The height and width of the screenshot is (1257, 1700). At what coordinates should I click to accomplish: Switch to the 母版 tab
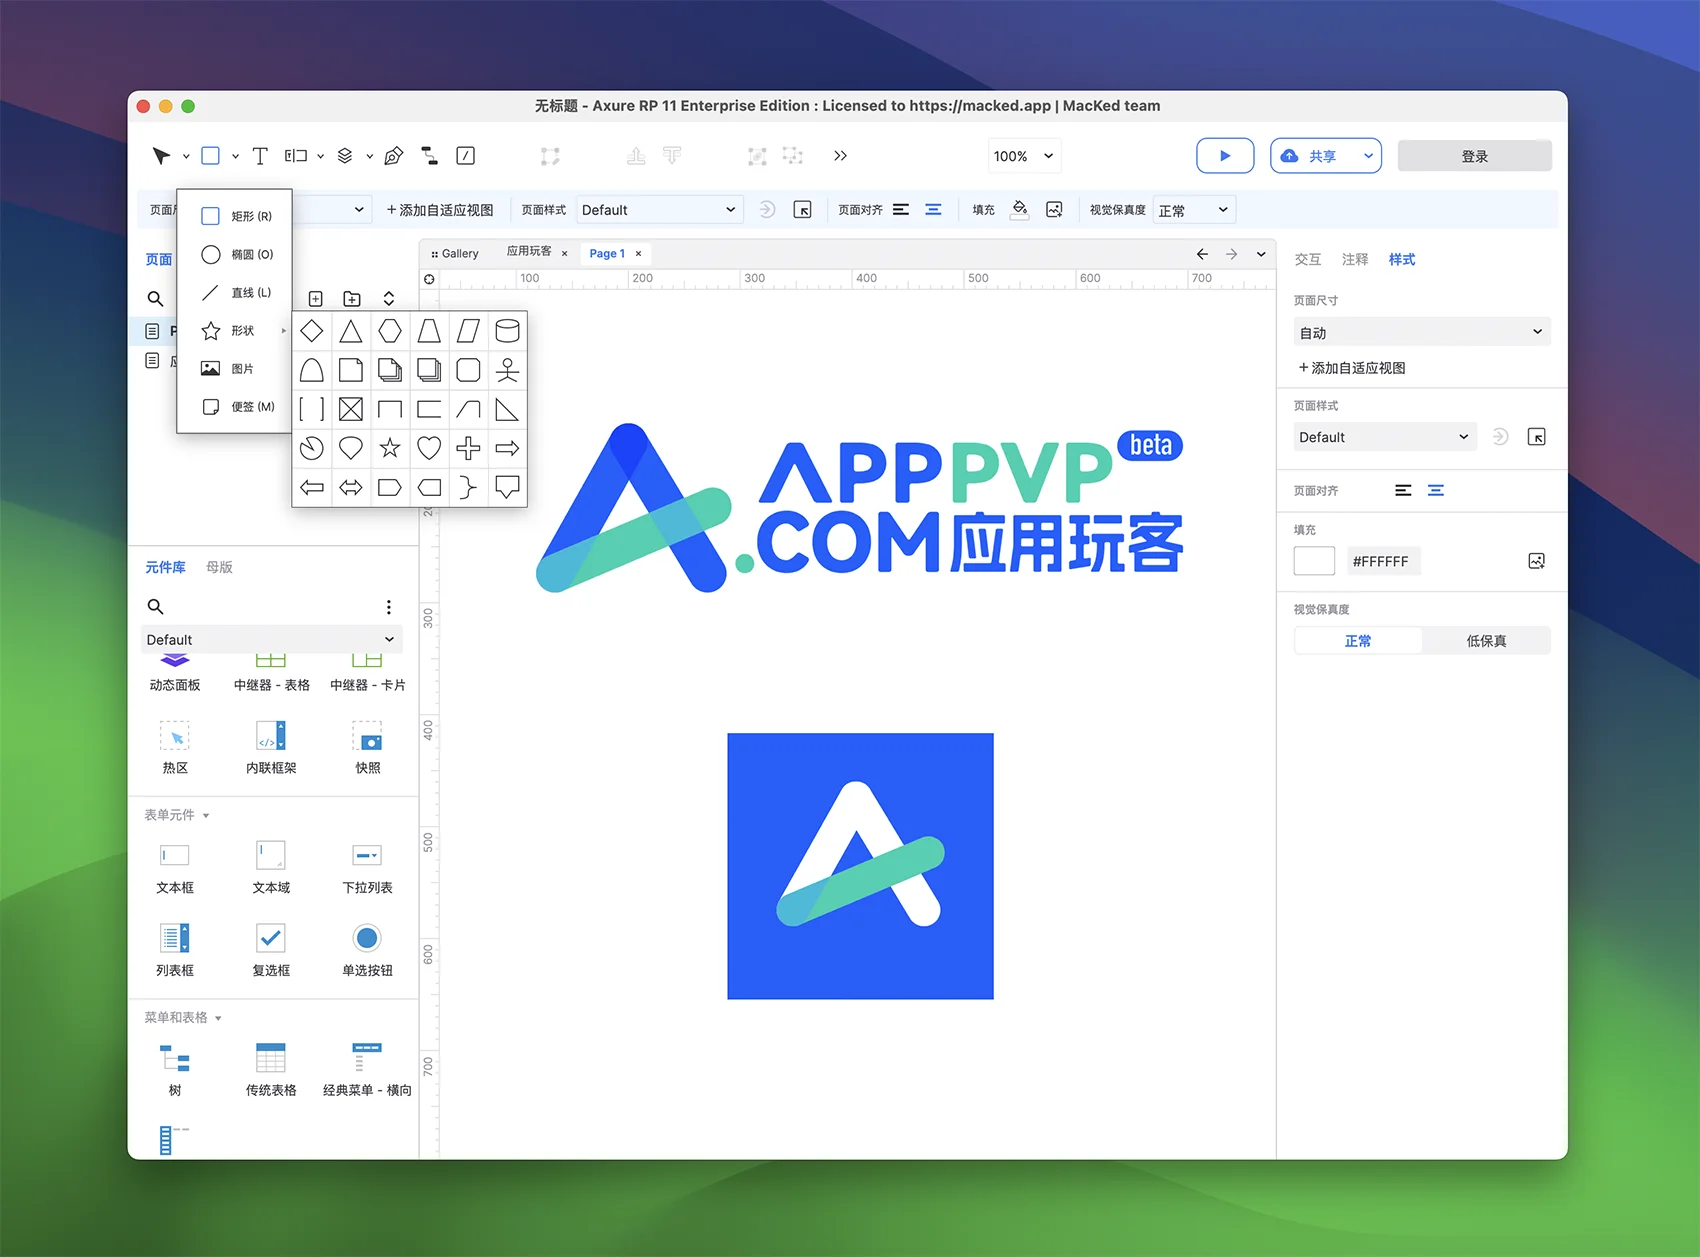[x=219, y=567]
